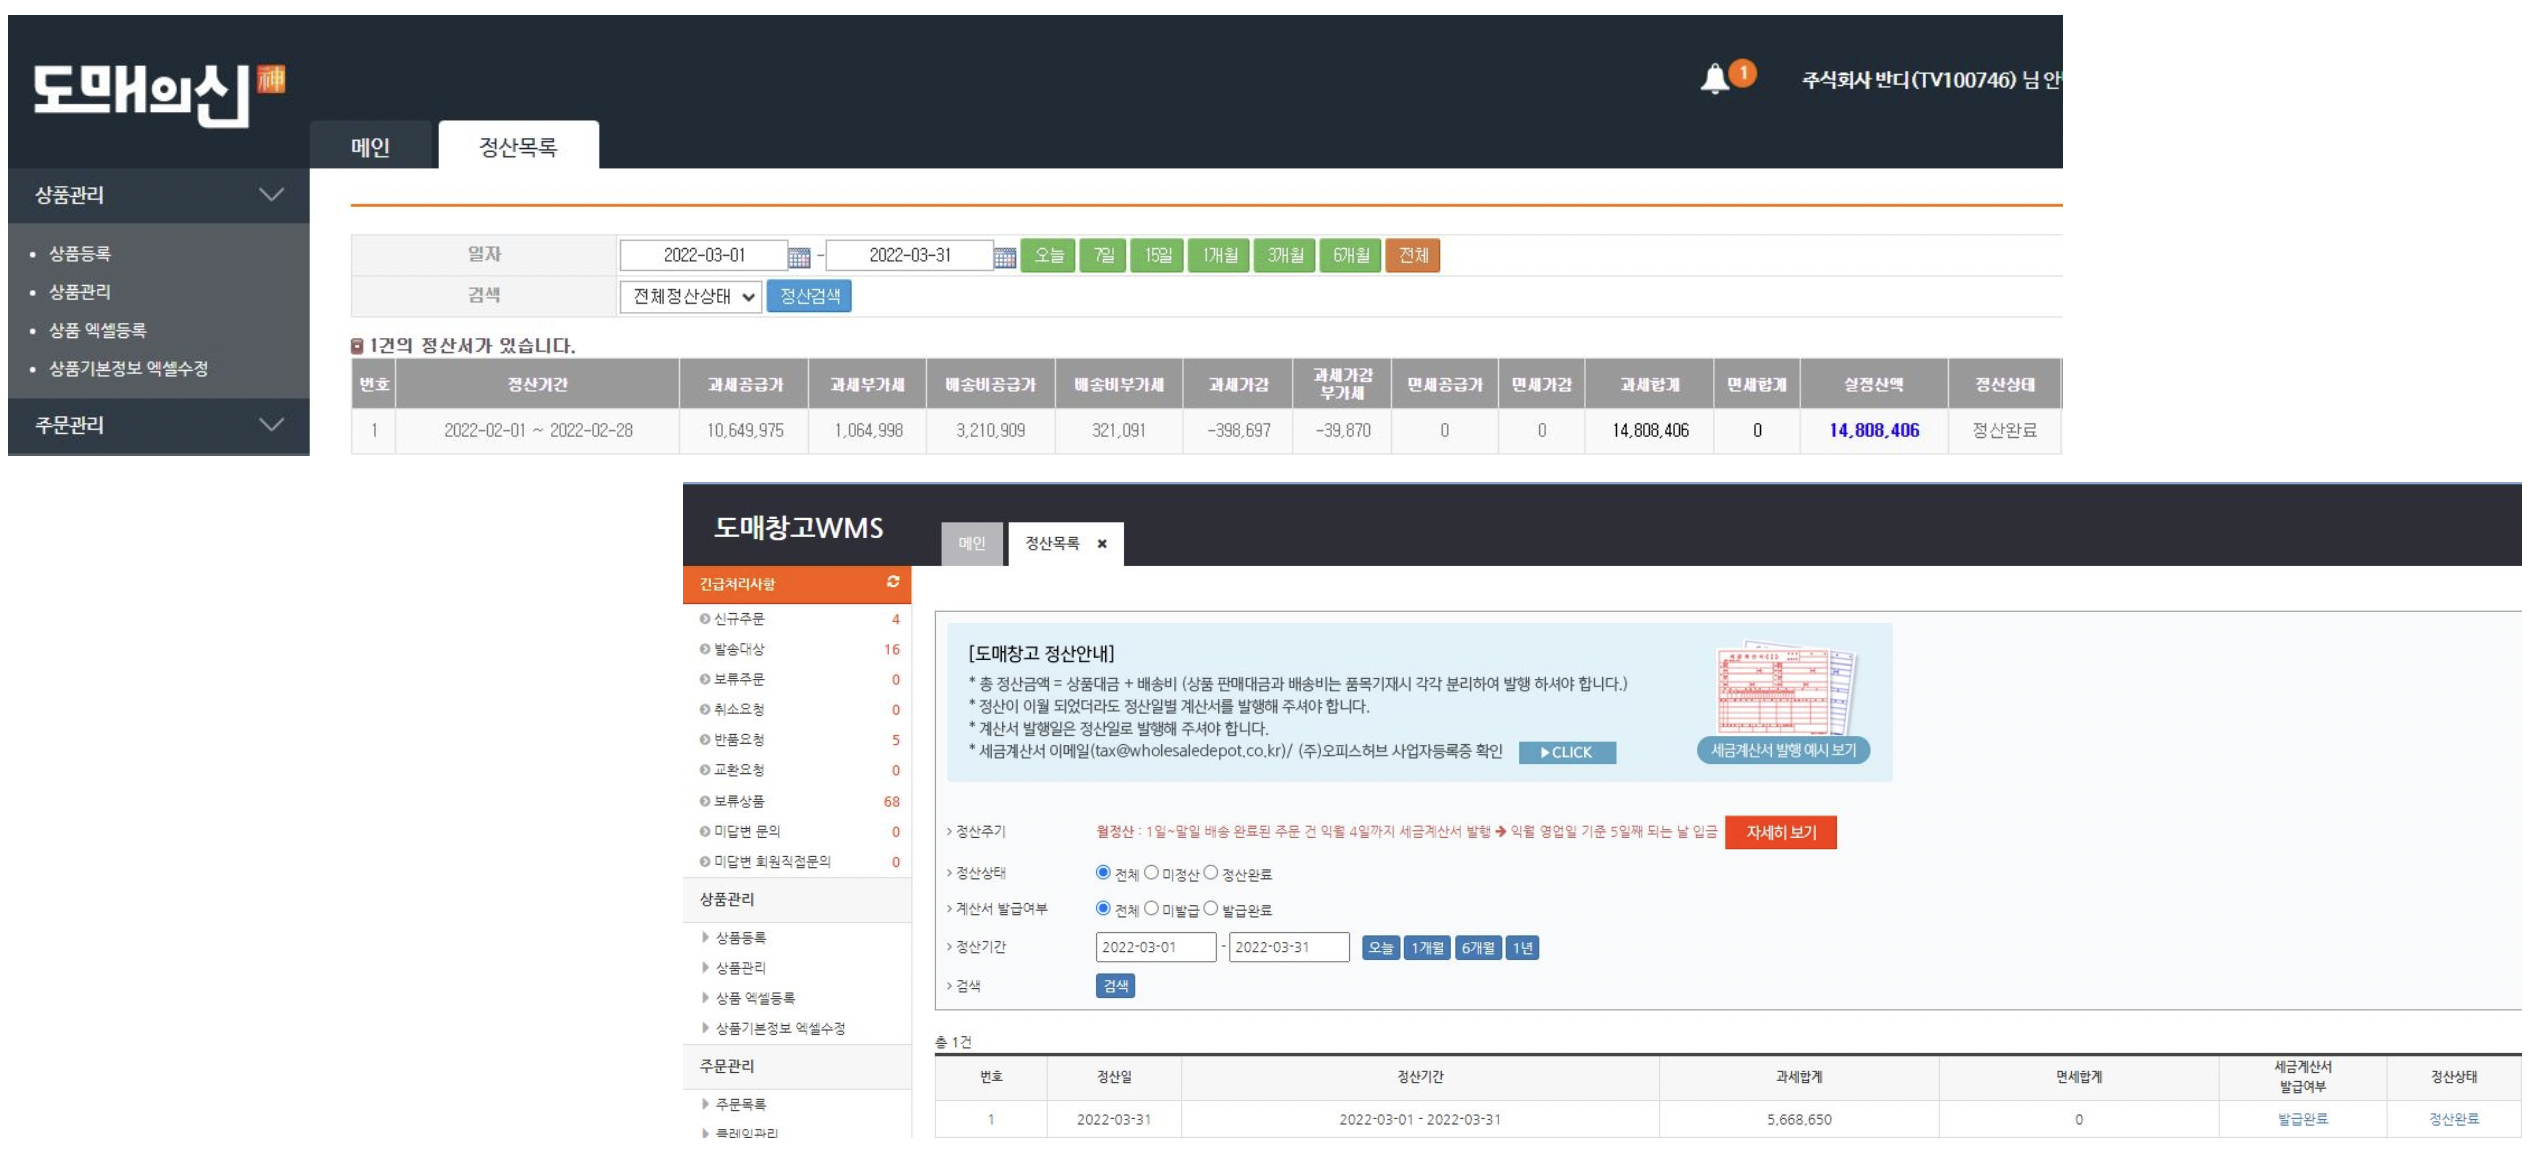
Task: Click the tax invoice example thumbnail image
Action: pos(1784,692)
